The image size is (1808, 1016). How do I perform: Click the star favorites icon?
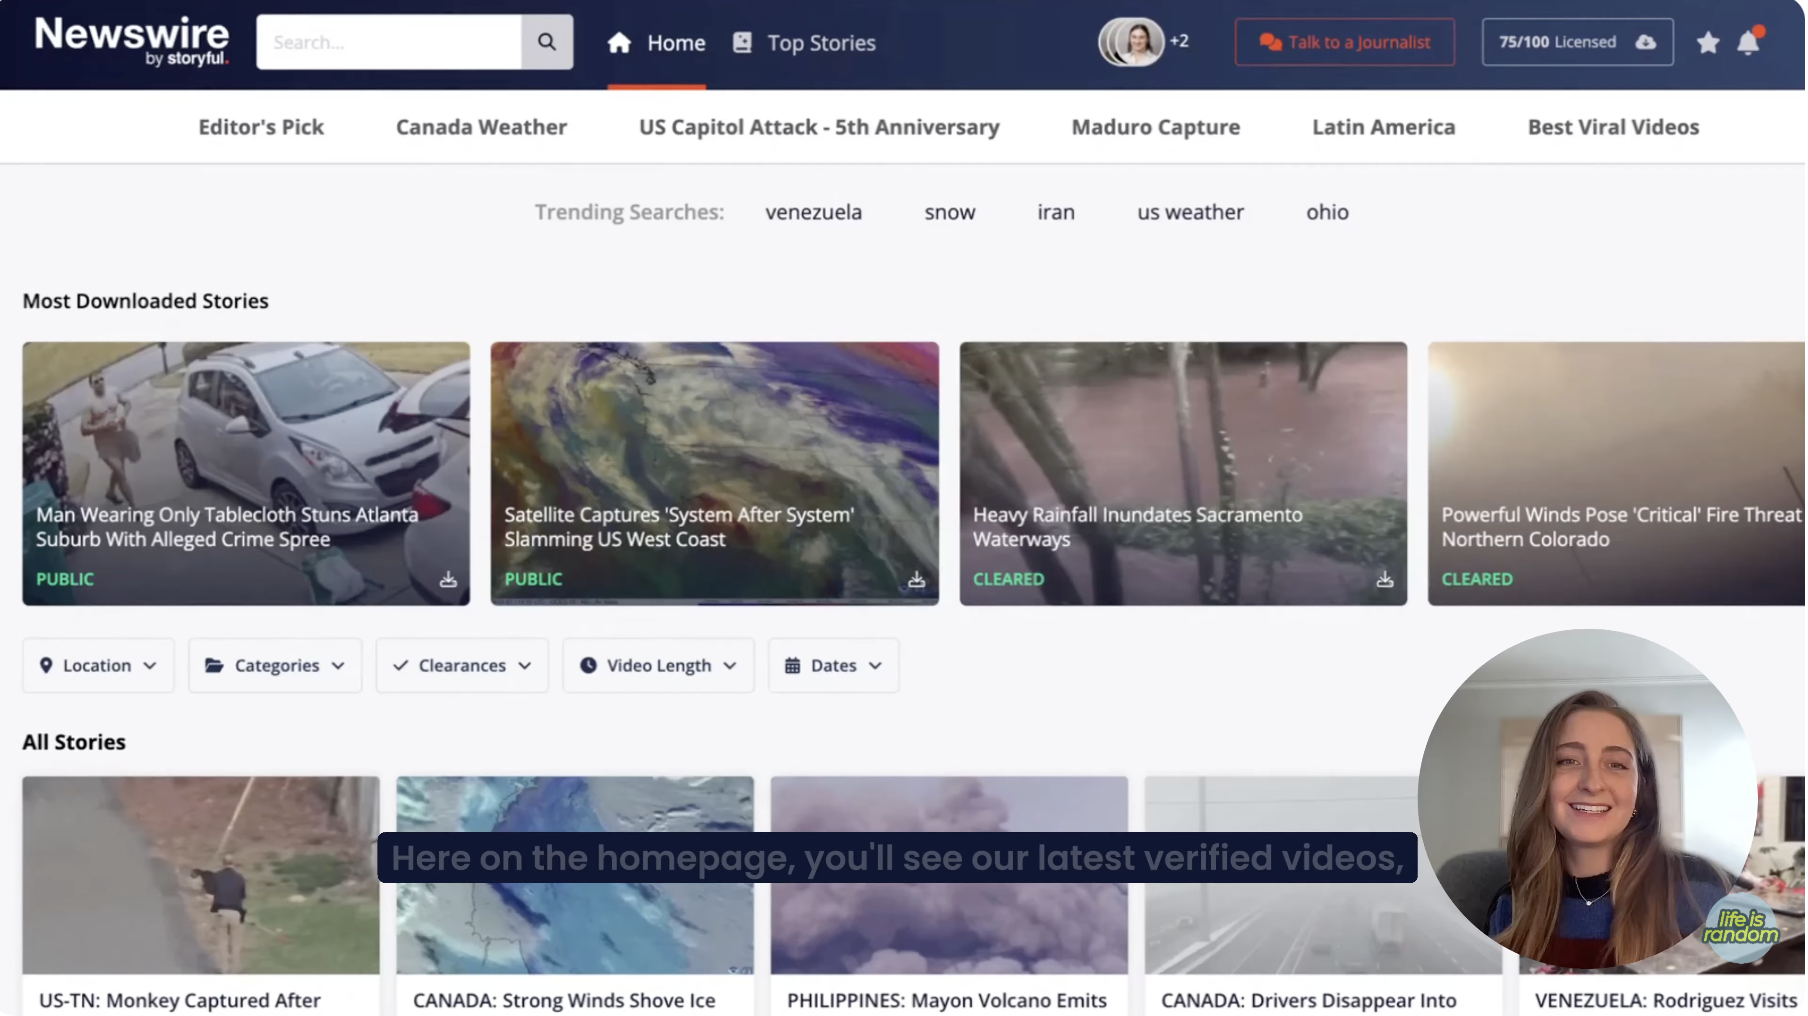click(1706, 43)
